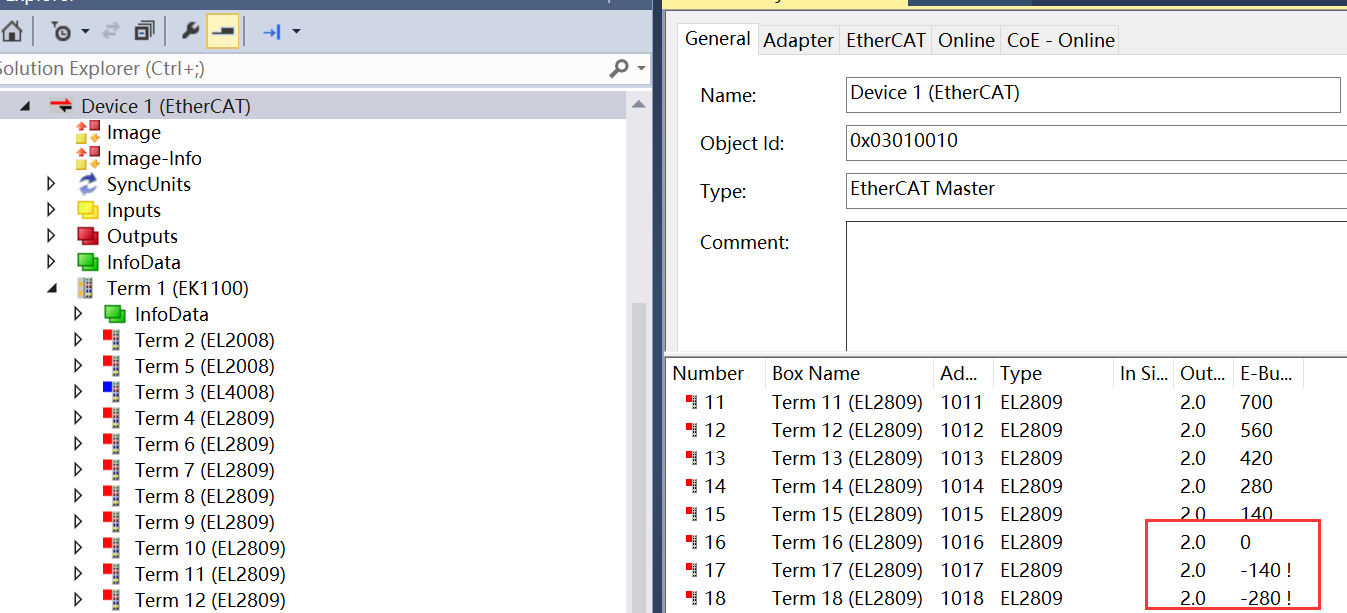Click the Out... column header
The width and height of the screenshot is (1347, 613).
click(1203, 373)
